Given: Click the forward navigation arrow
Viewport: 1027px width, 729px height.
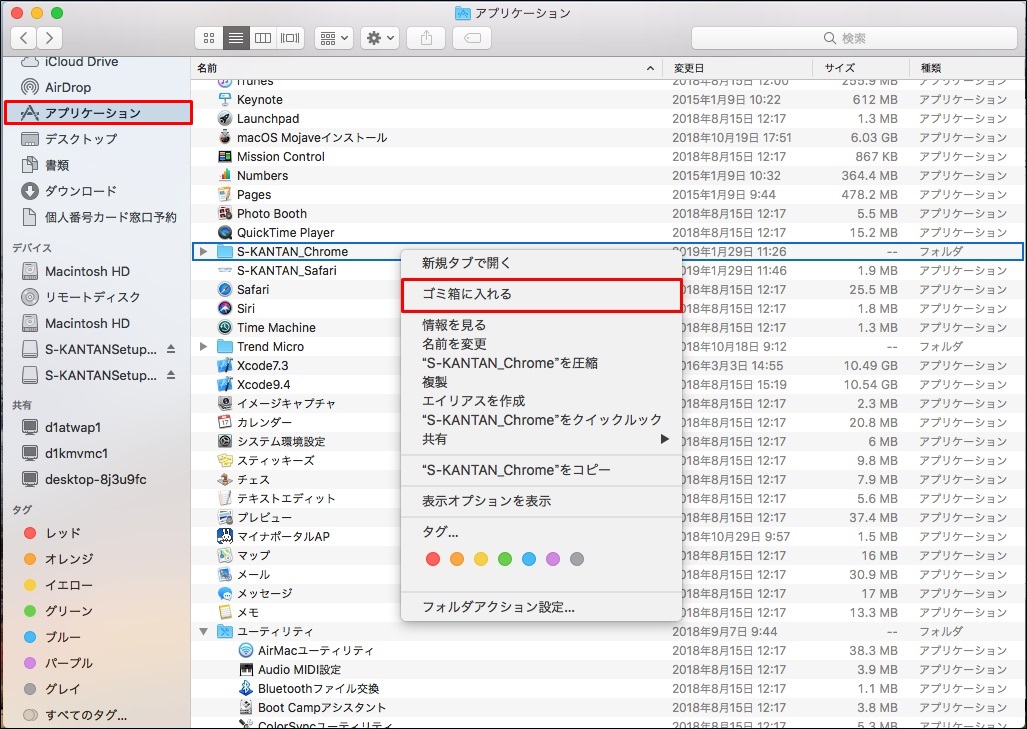Looking at the screenshot, I should [49, 38].
